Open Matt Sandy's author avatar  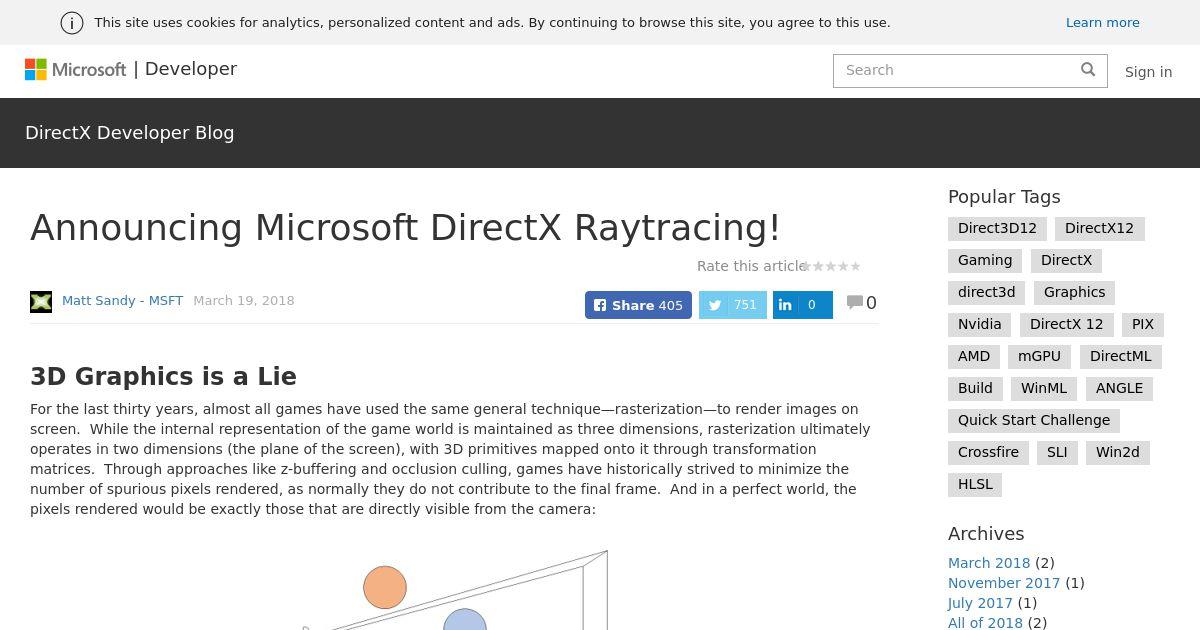click(x=41, y=301)
